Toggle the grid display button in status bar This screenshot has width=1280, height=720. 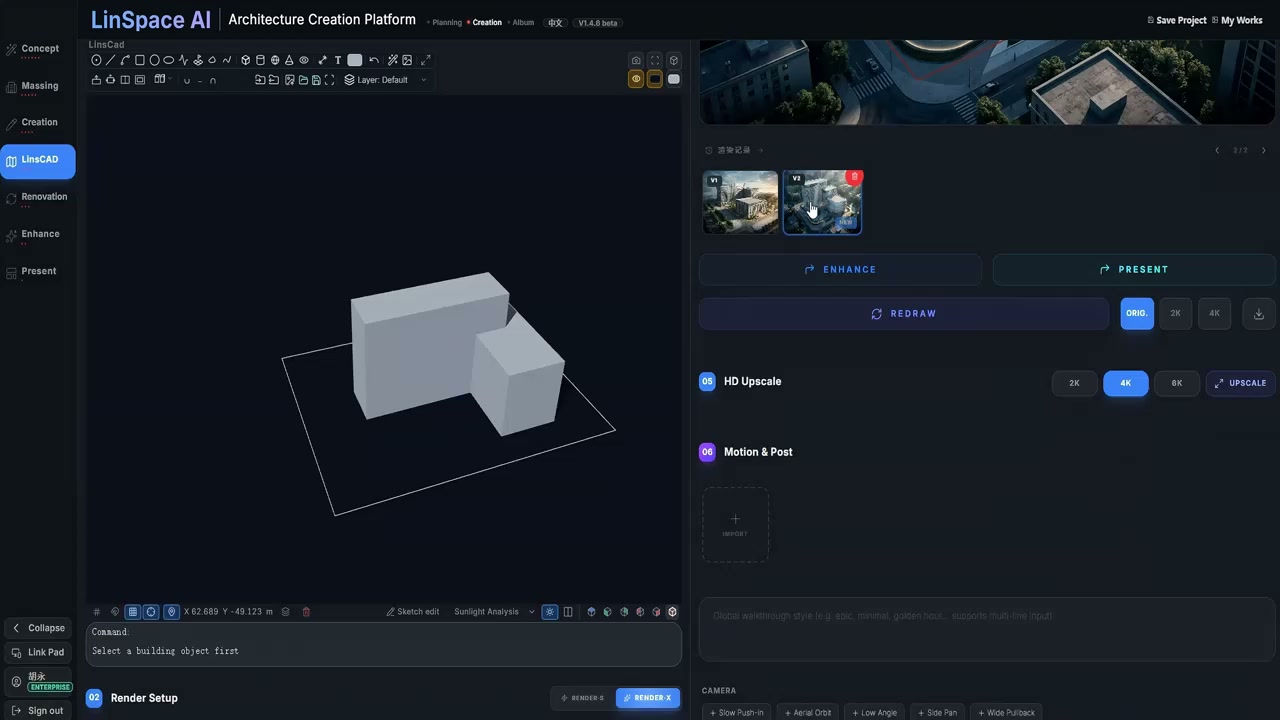click(x=132, y=612)
